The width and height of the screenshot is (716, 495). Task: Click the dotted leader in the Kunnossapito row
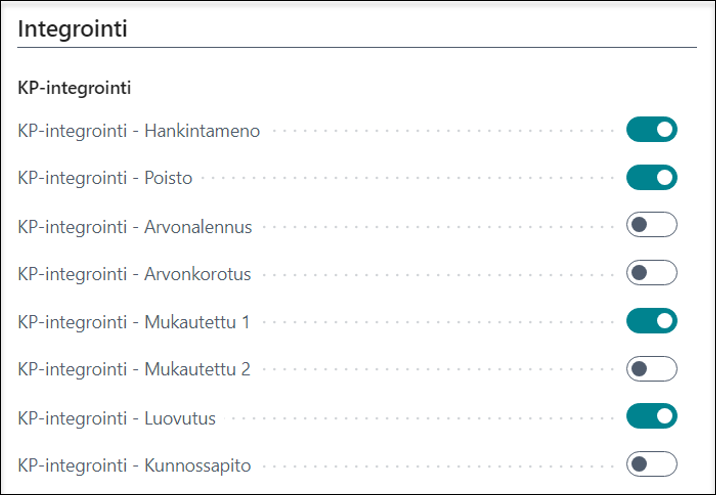pos(440,466)
